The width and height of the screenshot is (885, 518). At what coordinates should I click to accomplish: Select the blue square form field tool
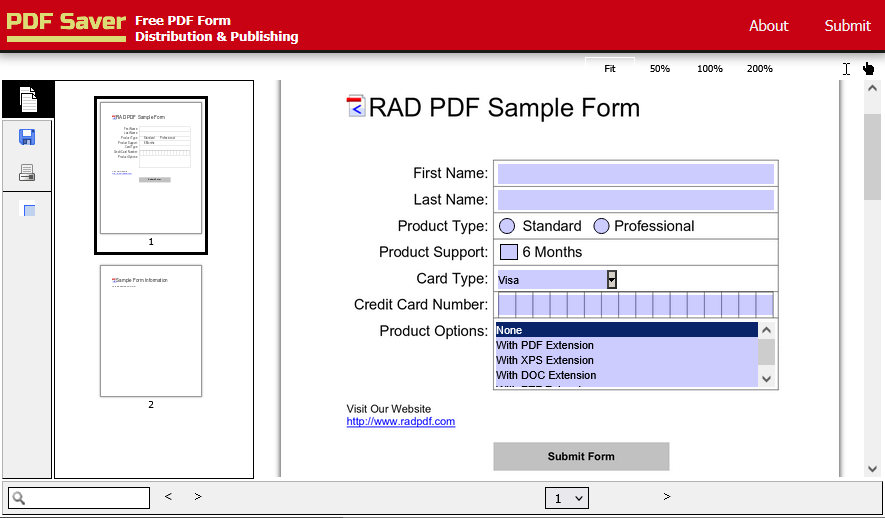(x=27, y=209)
